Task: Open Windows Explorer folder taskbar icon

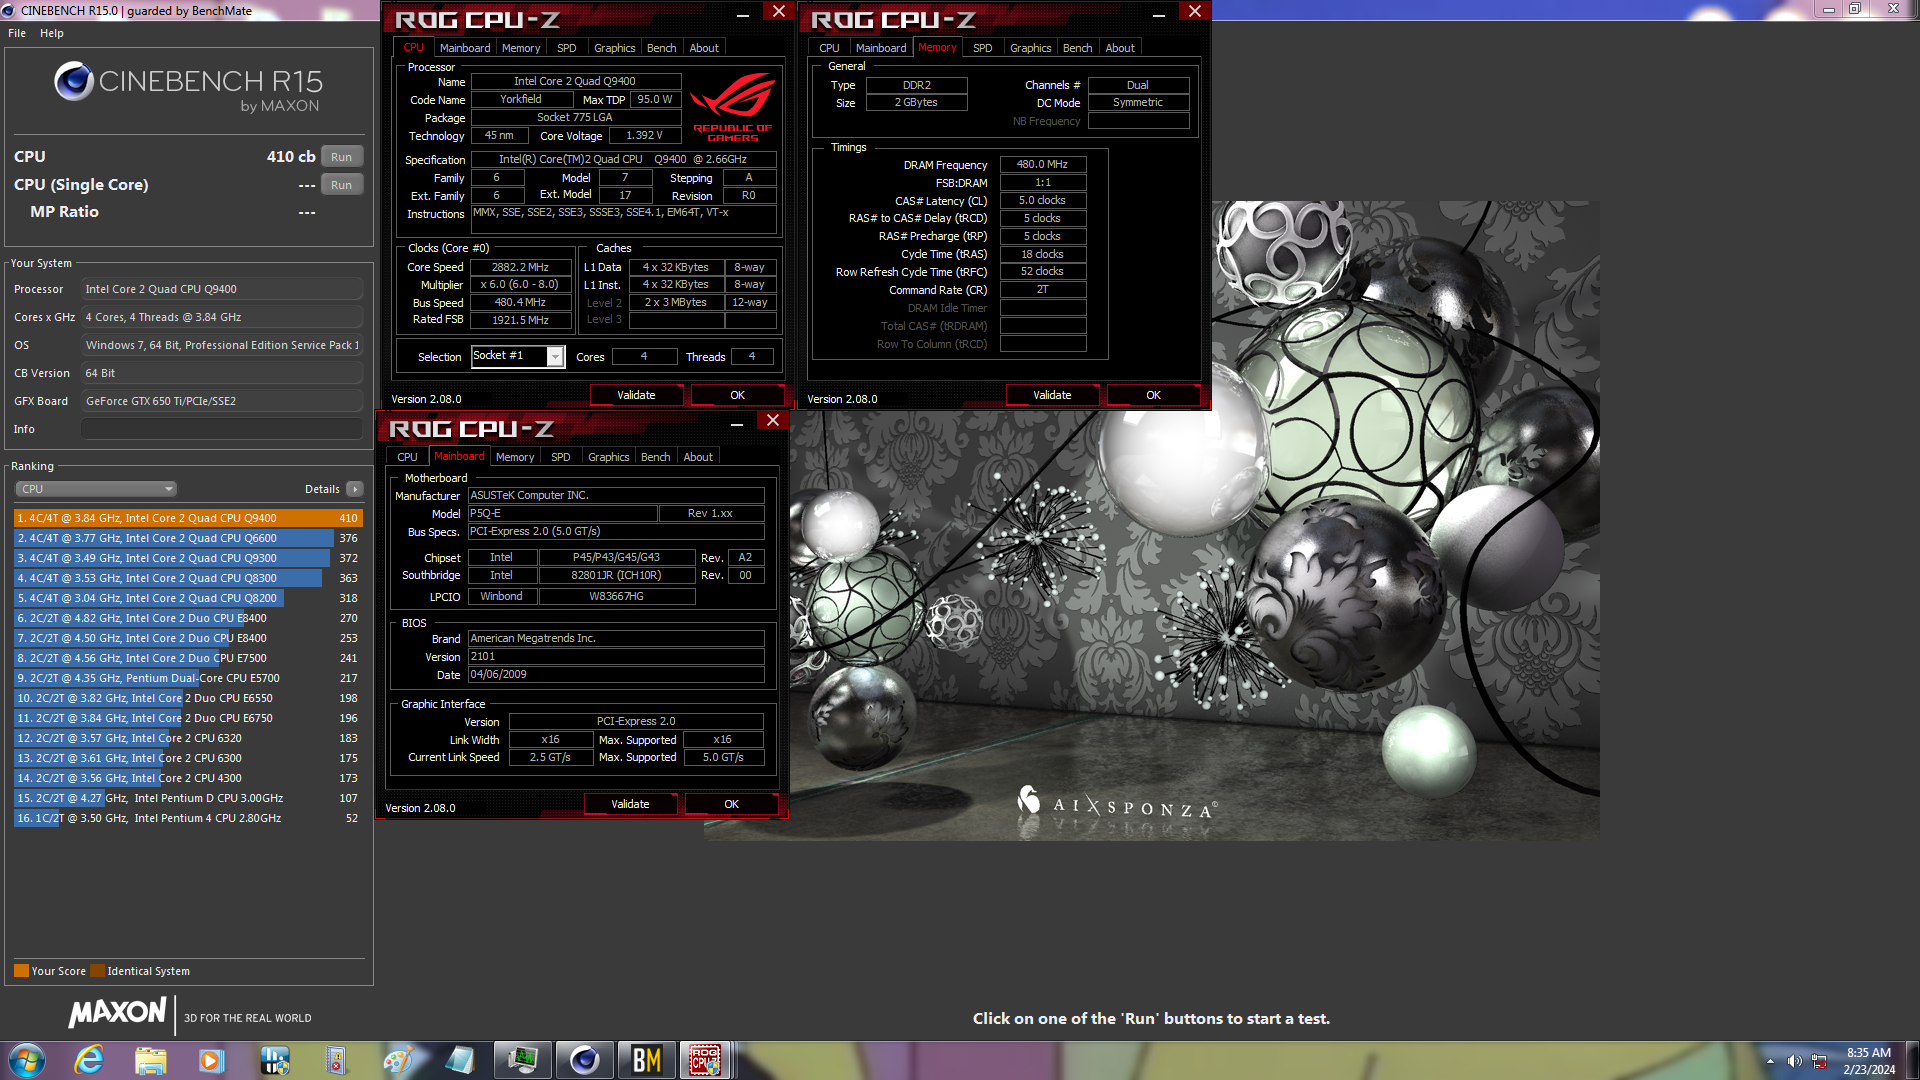Action: (x=151, y=1060)
